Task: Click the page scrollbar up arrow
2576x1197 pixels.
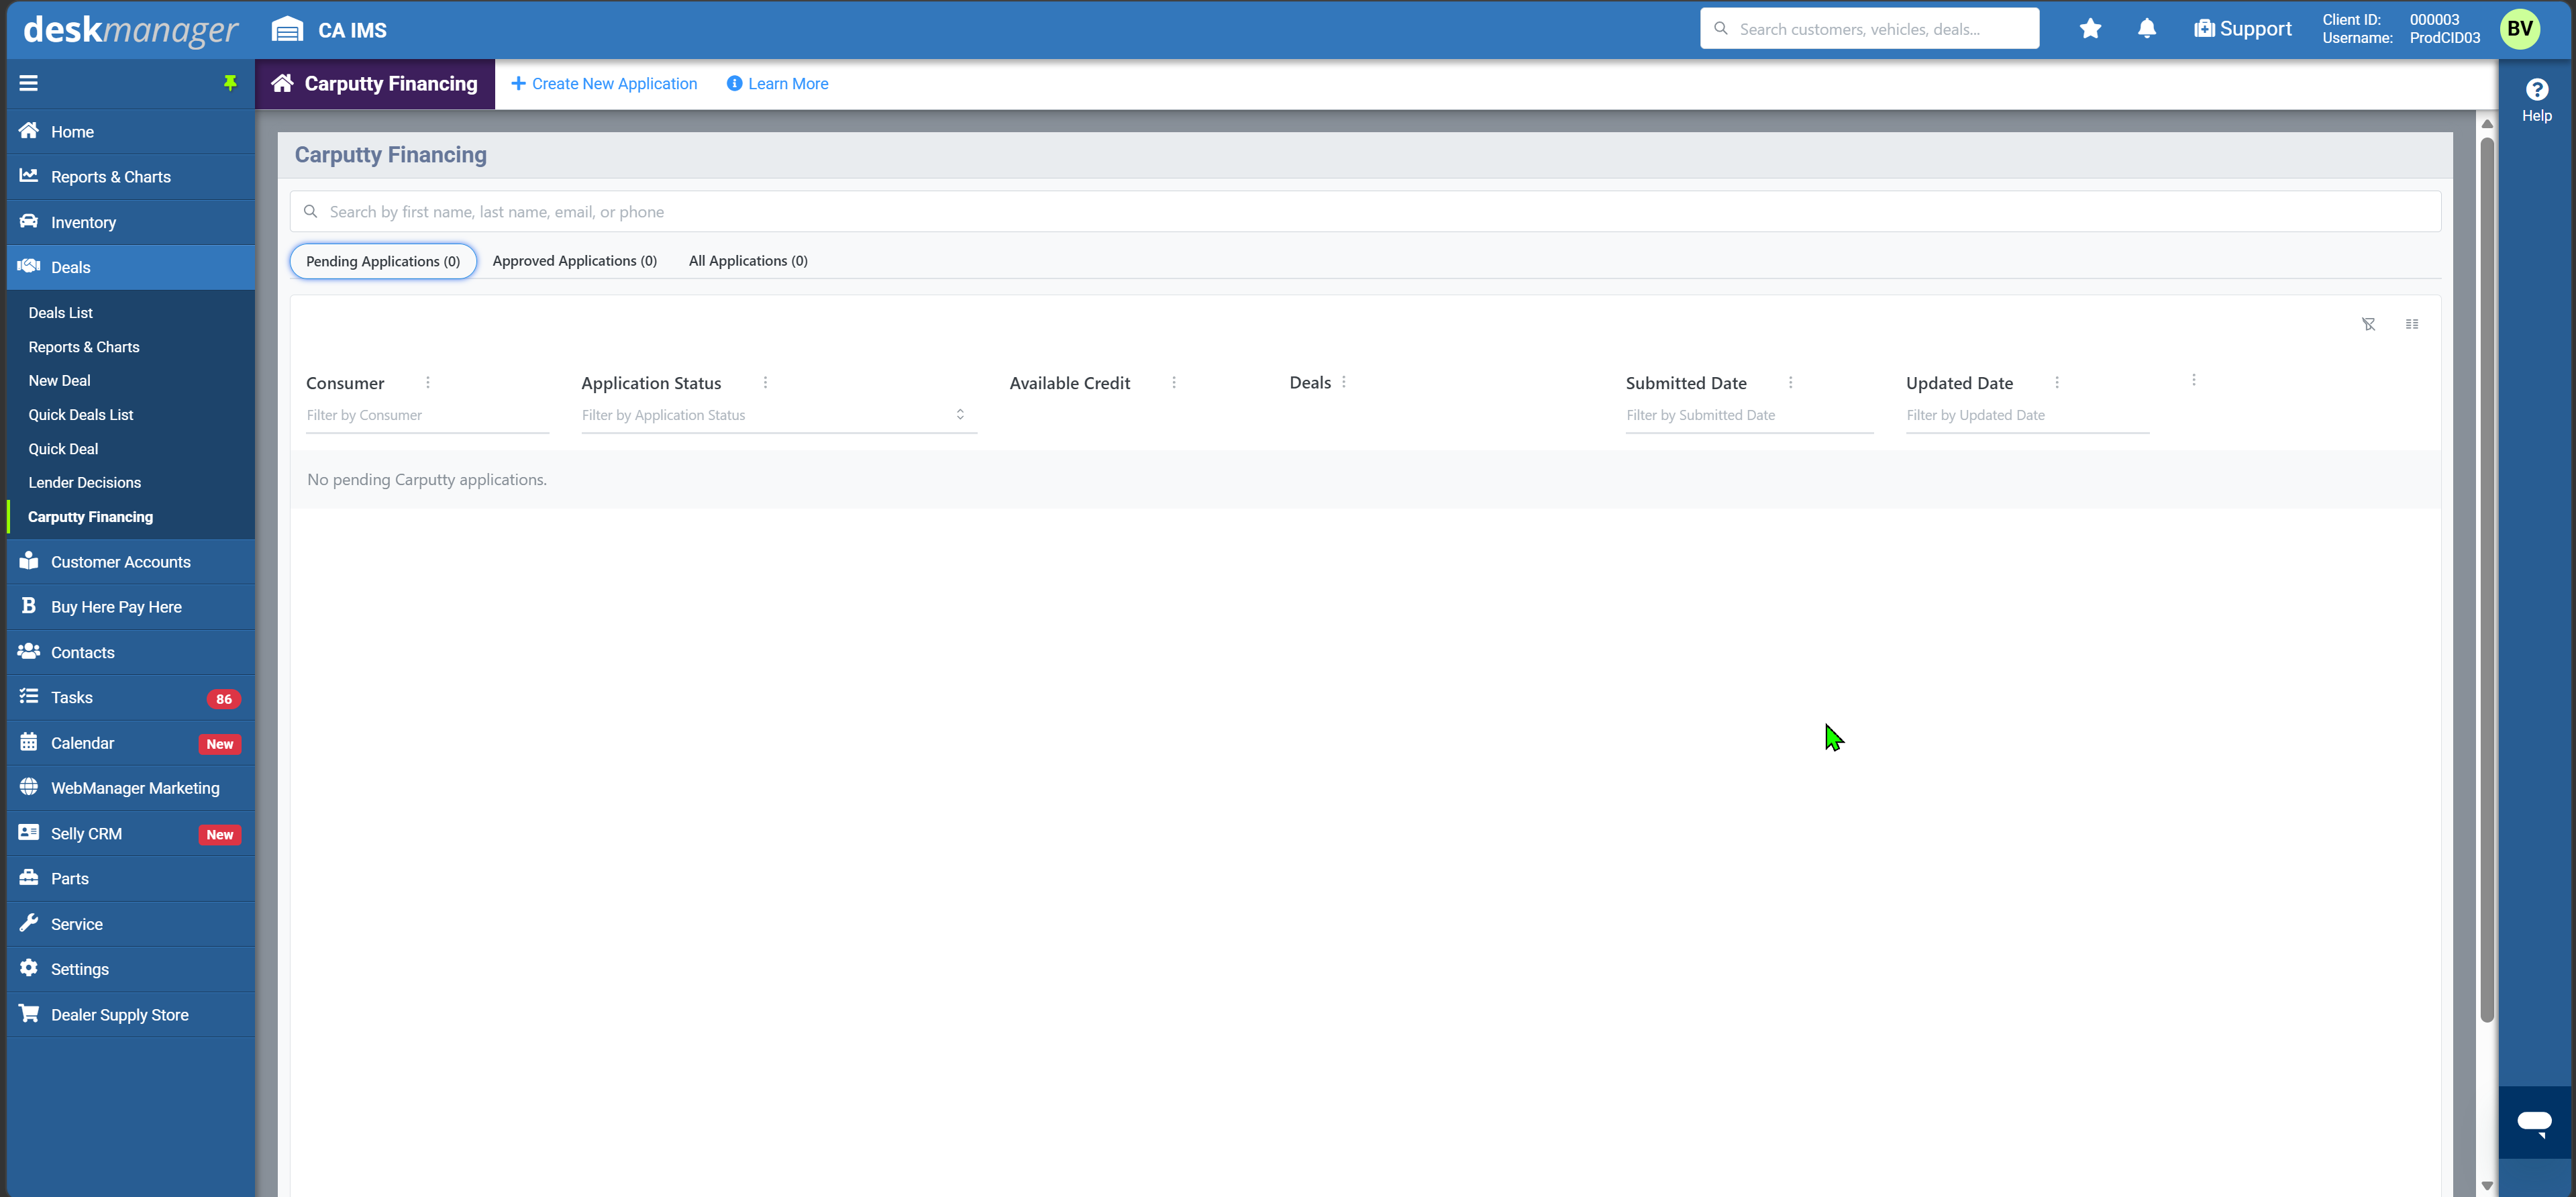Action: 2486,124
